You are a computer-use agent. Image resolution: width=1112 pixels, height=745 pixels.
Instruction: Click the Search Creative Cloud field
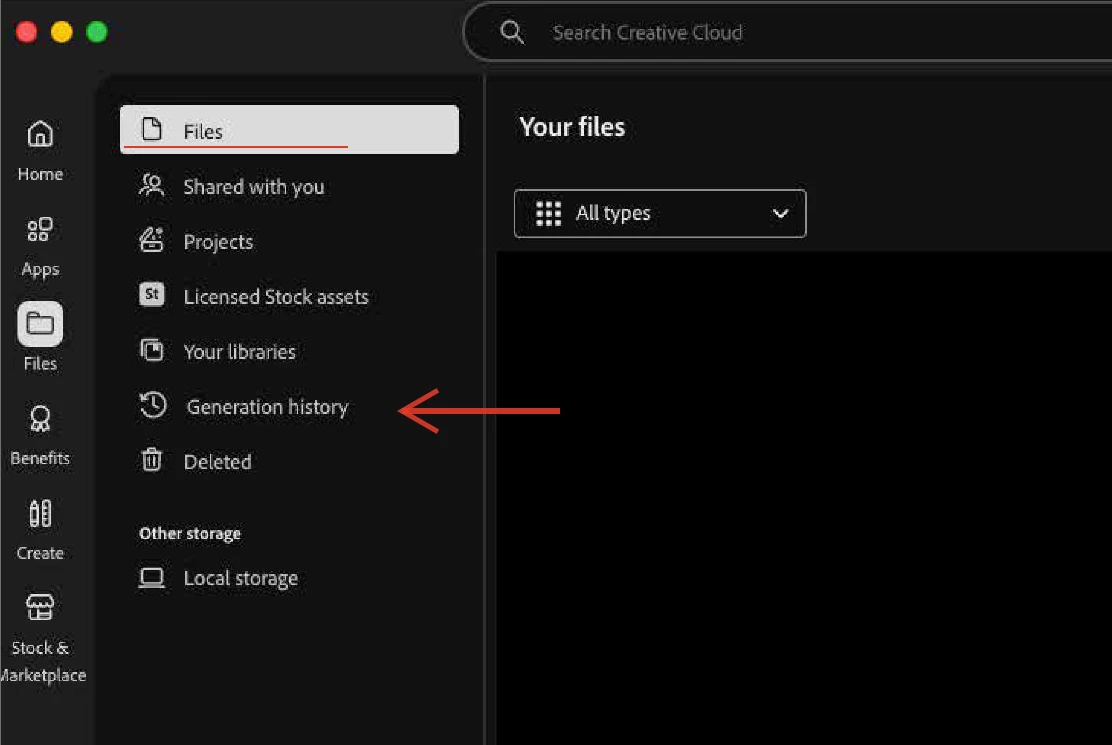[787, 32]
